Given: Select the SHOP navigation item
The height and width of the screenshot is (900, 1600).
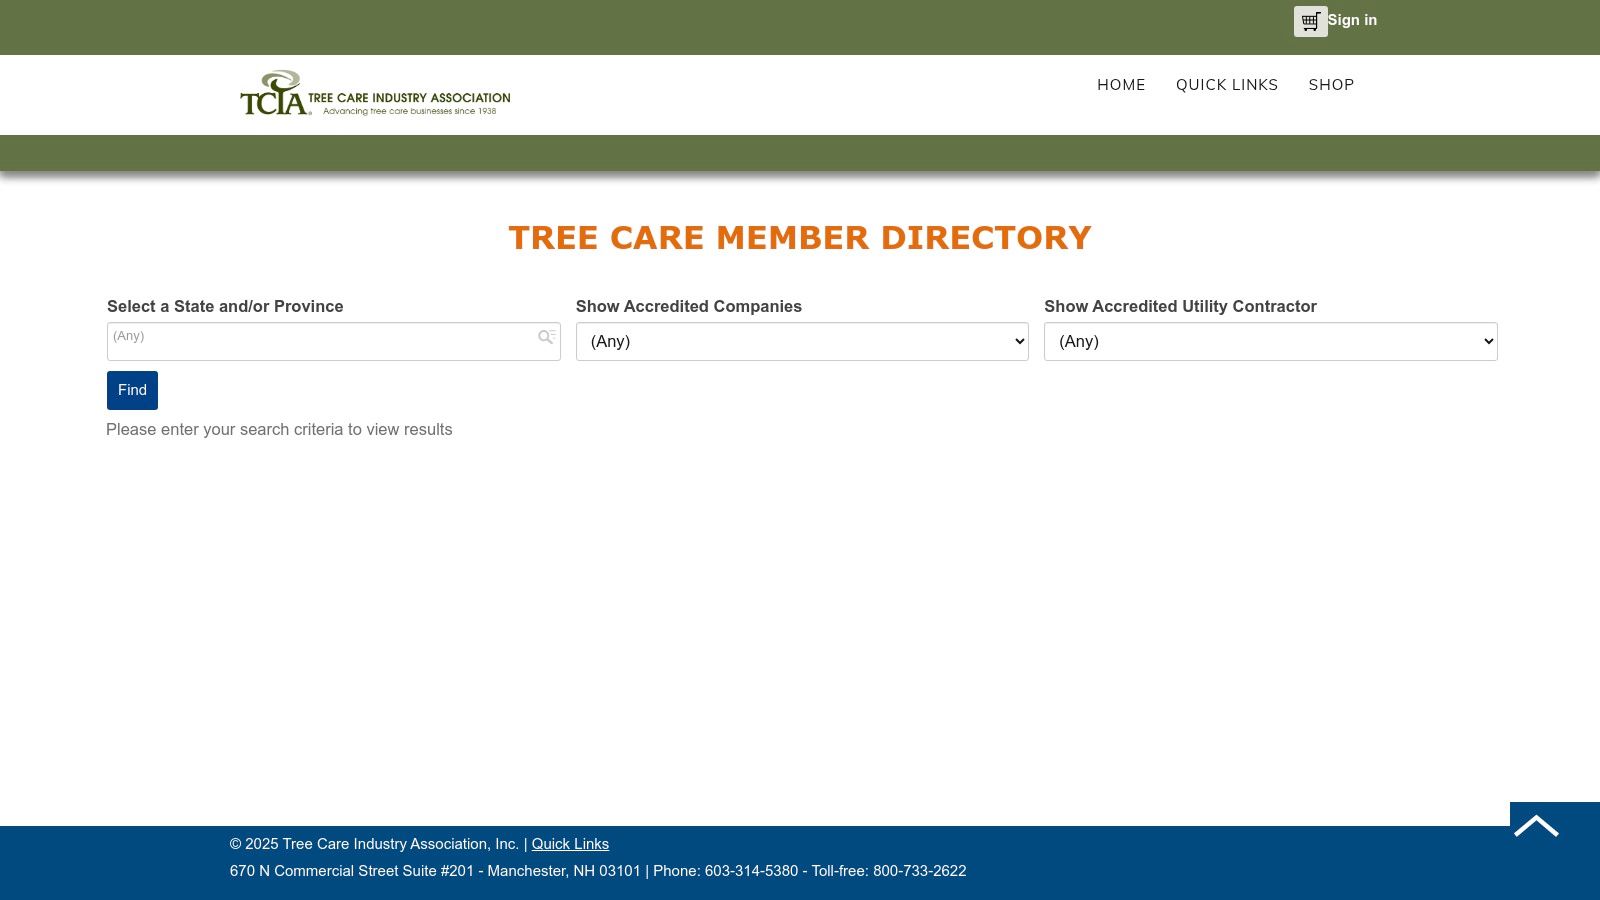Looking at the screenshot, I should pos(1331,85).
